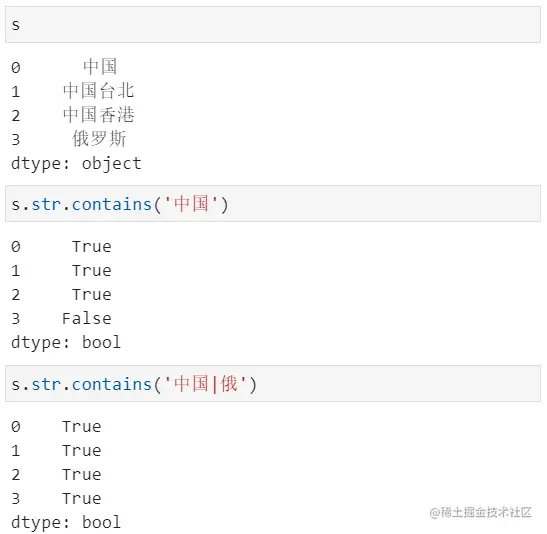This screenshot has height=534, width=547.
Task: Select the 中国 output in row 0
Action: point(100,67)
